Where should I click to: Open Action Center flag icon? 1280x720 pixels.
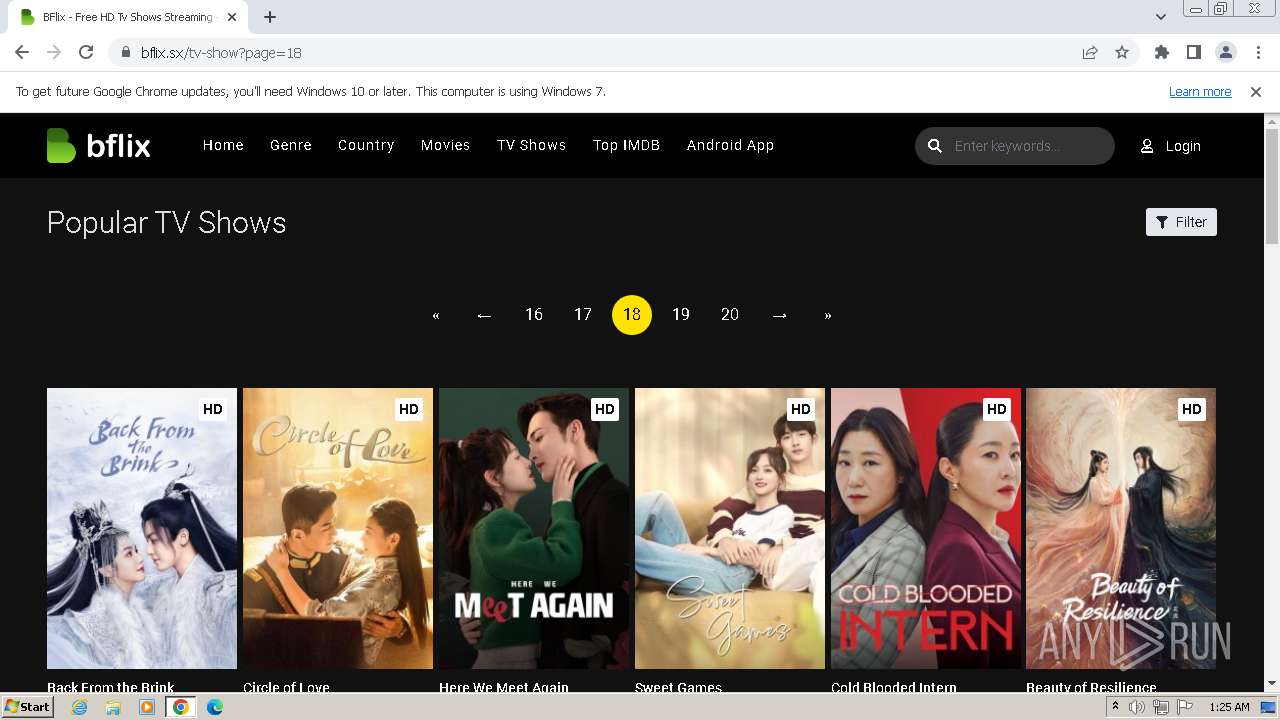(1185, 707)
